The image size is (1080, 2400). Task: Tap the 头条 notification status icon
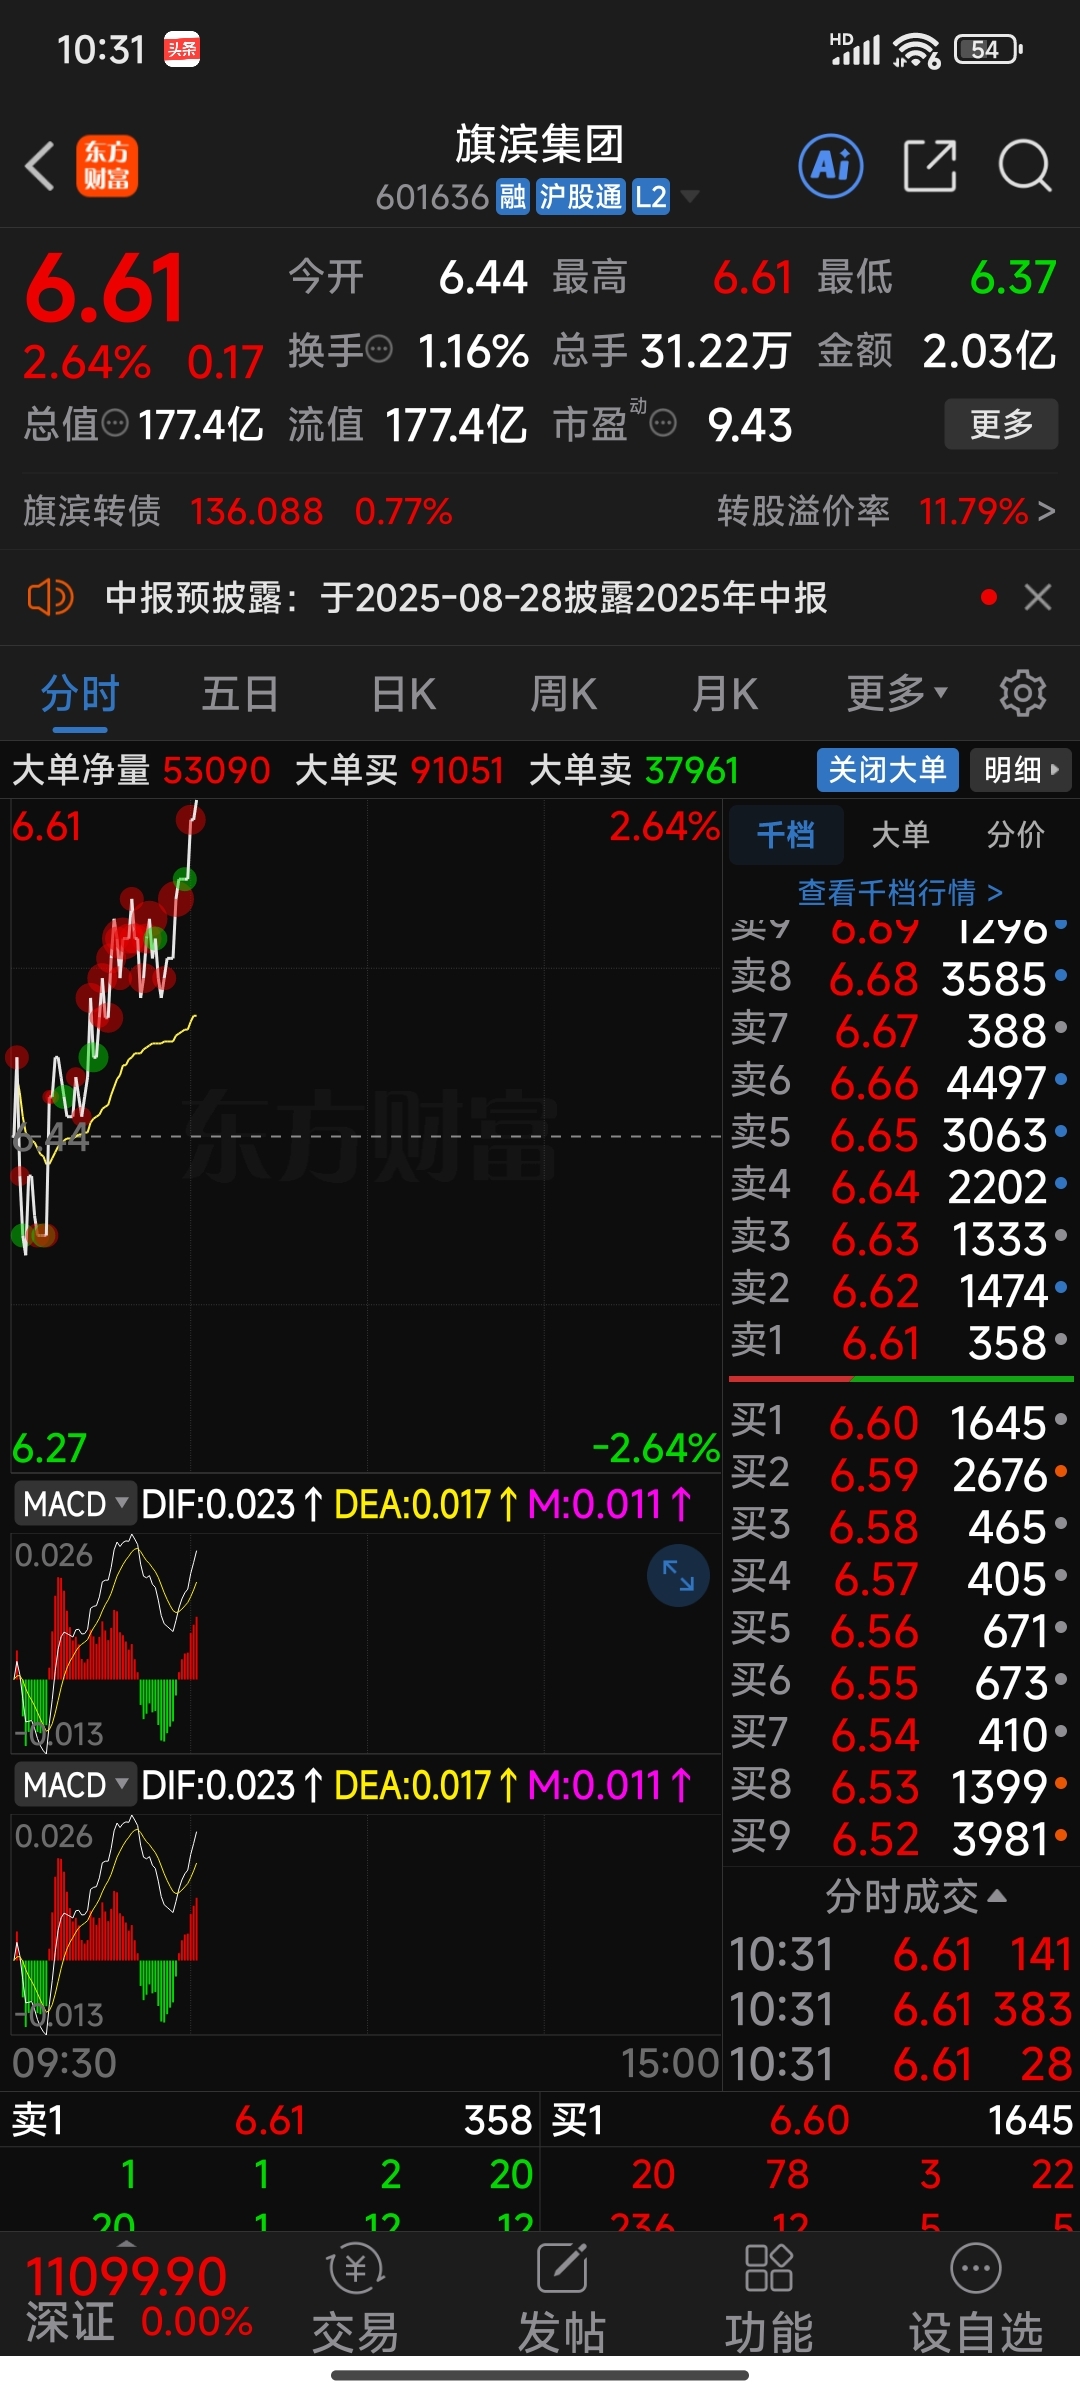coord(182,49)
